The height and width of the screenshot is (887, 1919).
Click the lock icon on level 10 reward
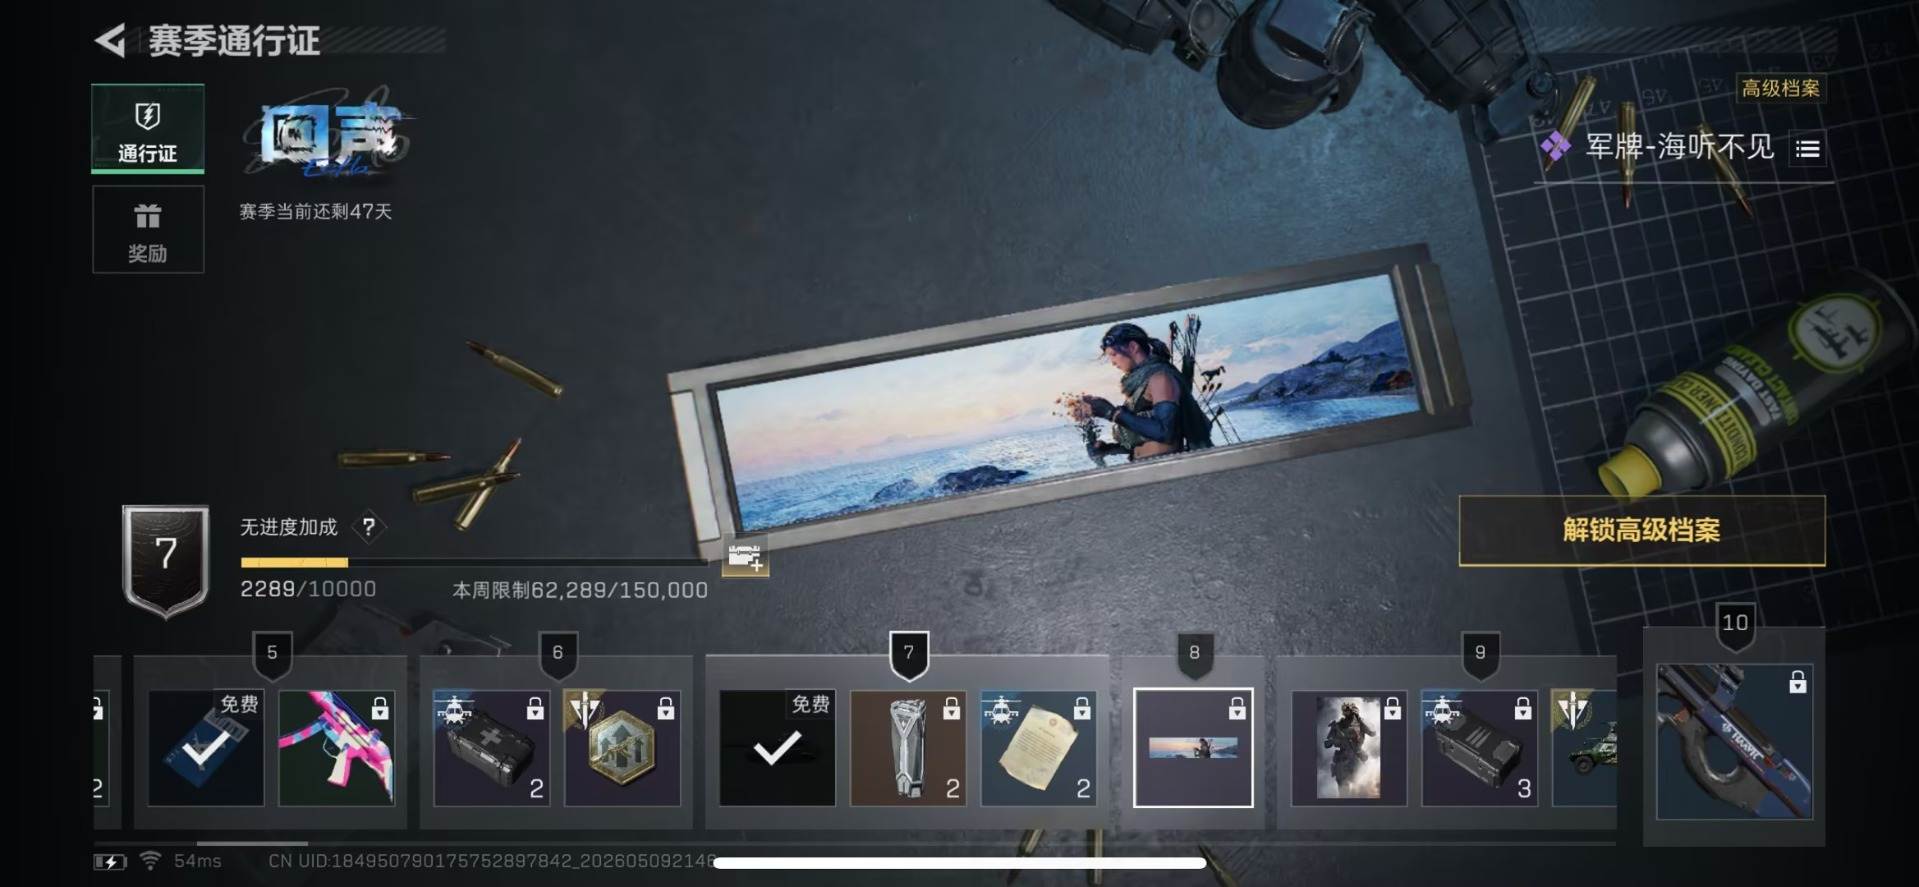pos(1797,682)
